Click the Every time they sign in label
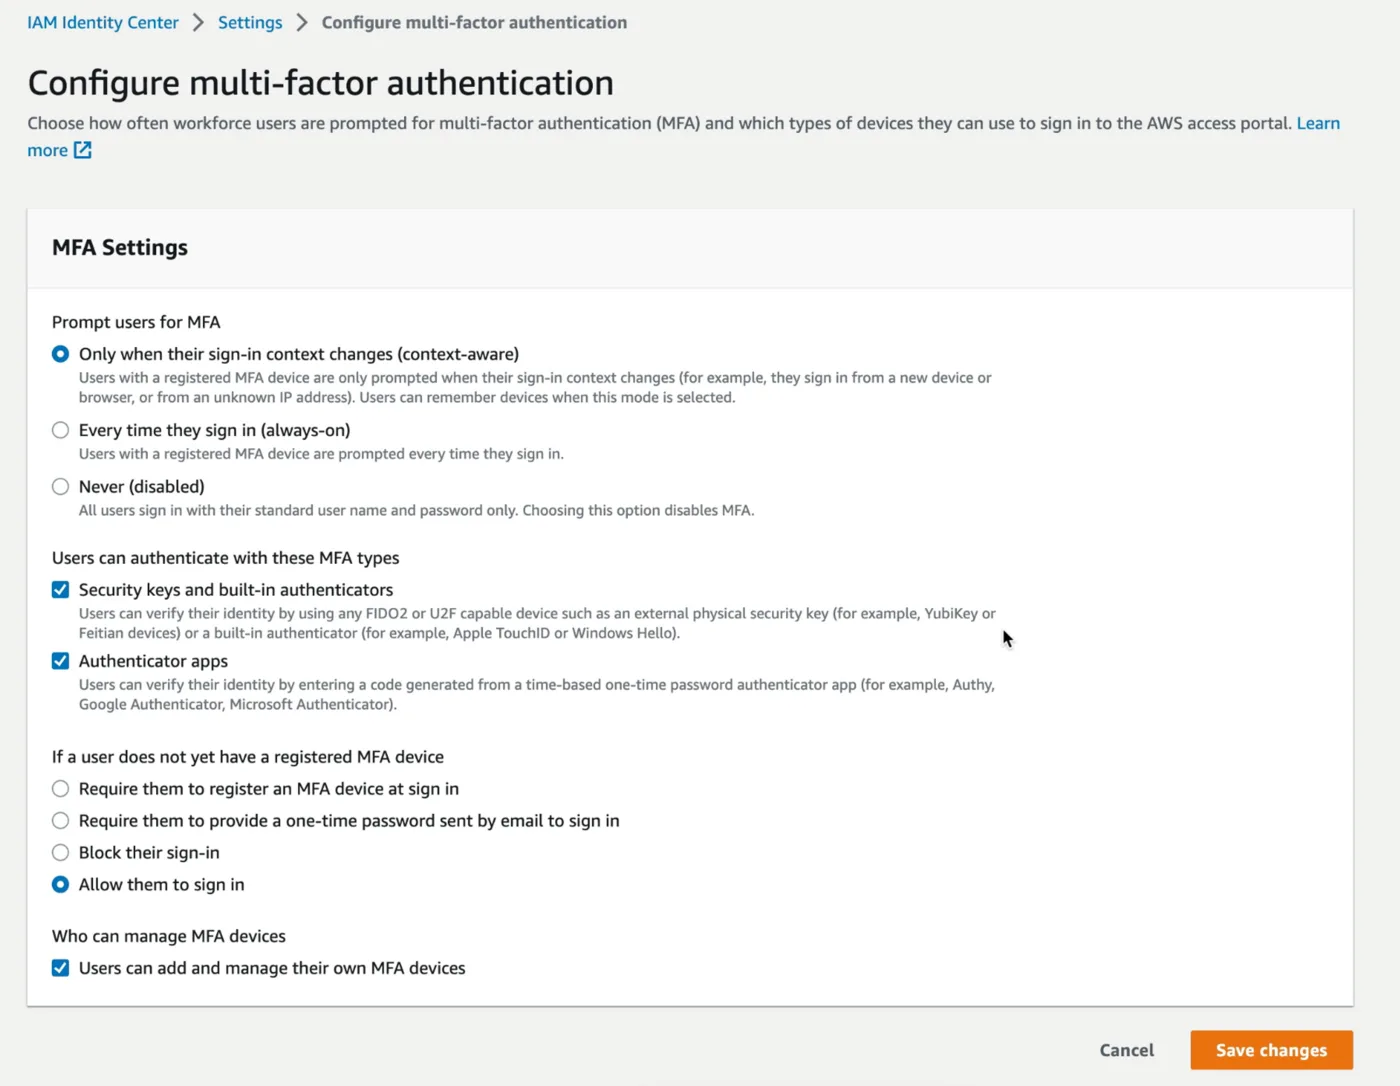This screenshot has height=1086, width=1400. pos(214,430)
